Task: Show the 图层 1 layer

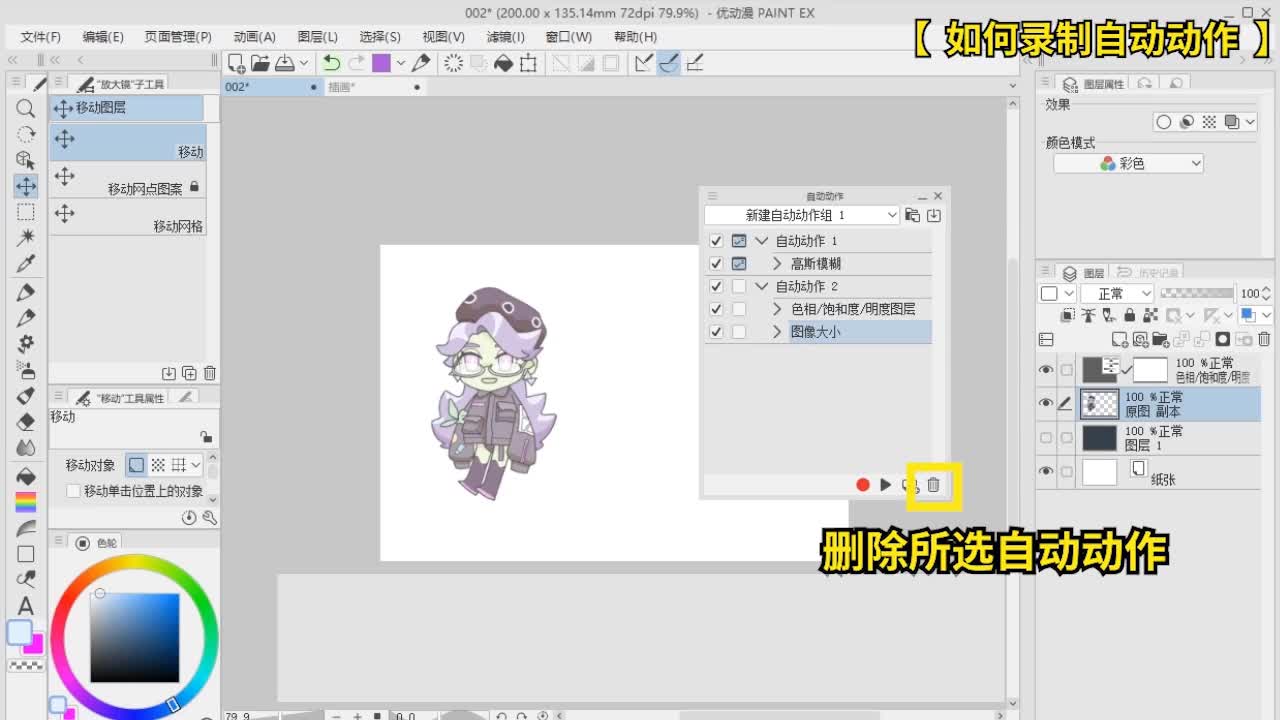Action: click(1046, 438)
